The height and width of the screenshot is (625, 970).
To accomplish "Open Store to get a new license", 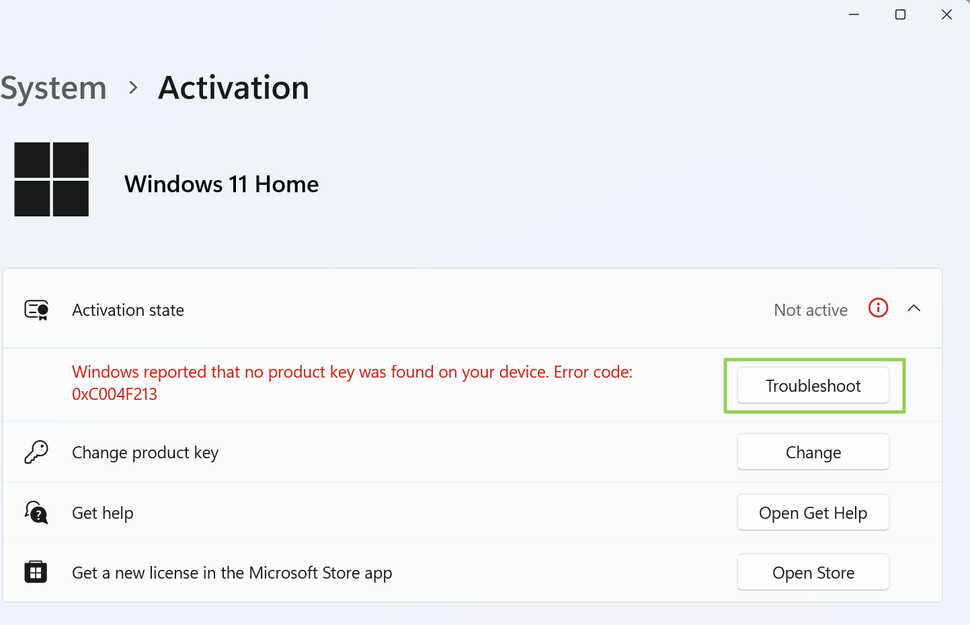I will coord(813,572).
